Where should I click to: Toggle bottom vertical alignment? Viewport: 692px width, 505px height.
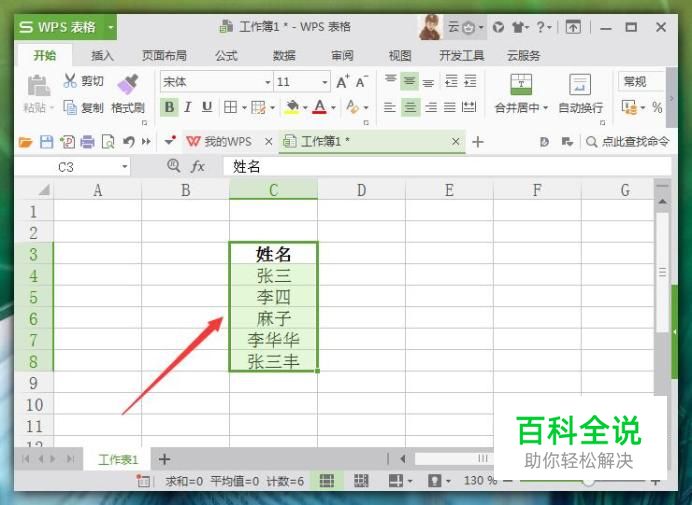[x=429, y=82]
